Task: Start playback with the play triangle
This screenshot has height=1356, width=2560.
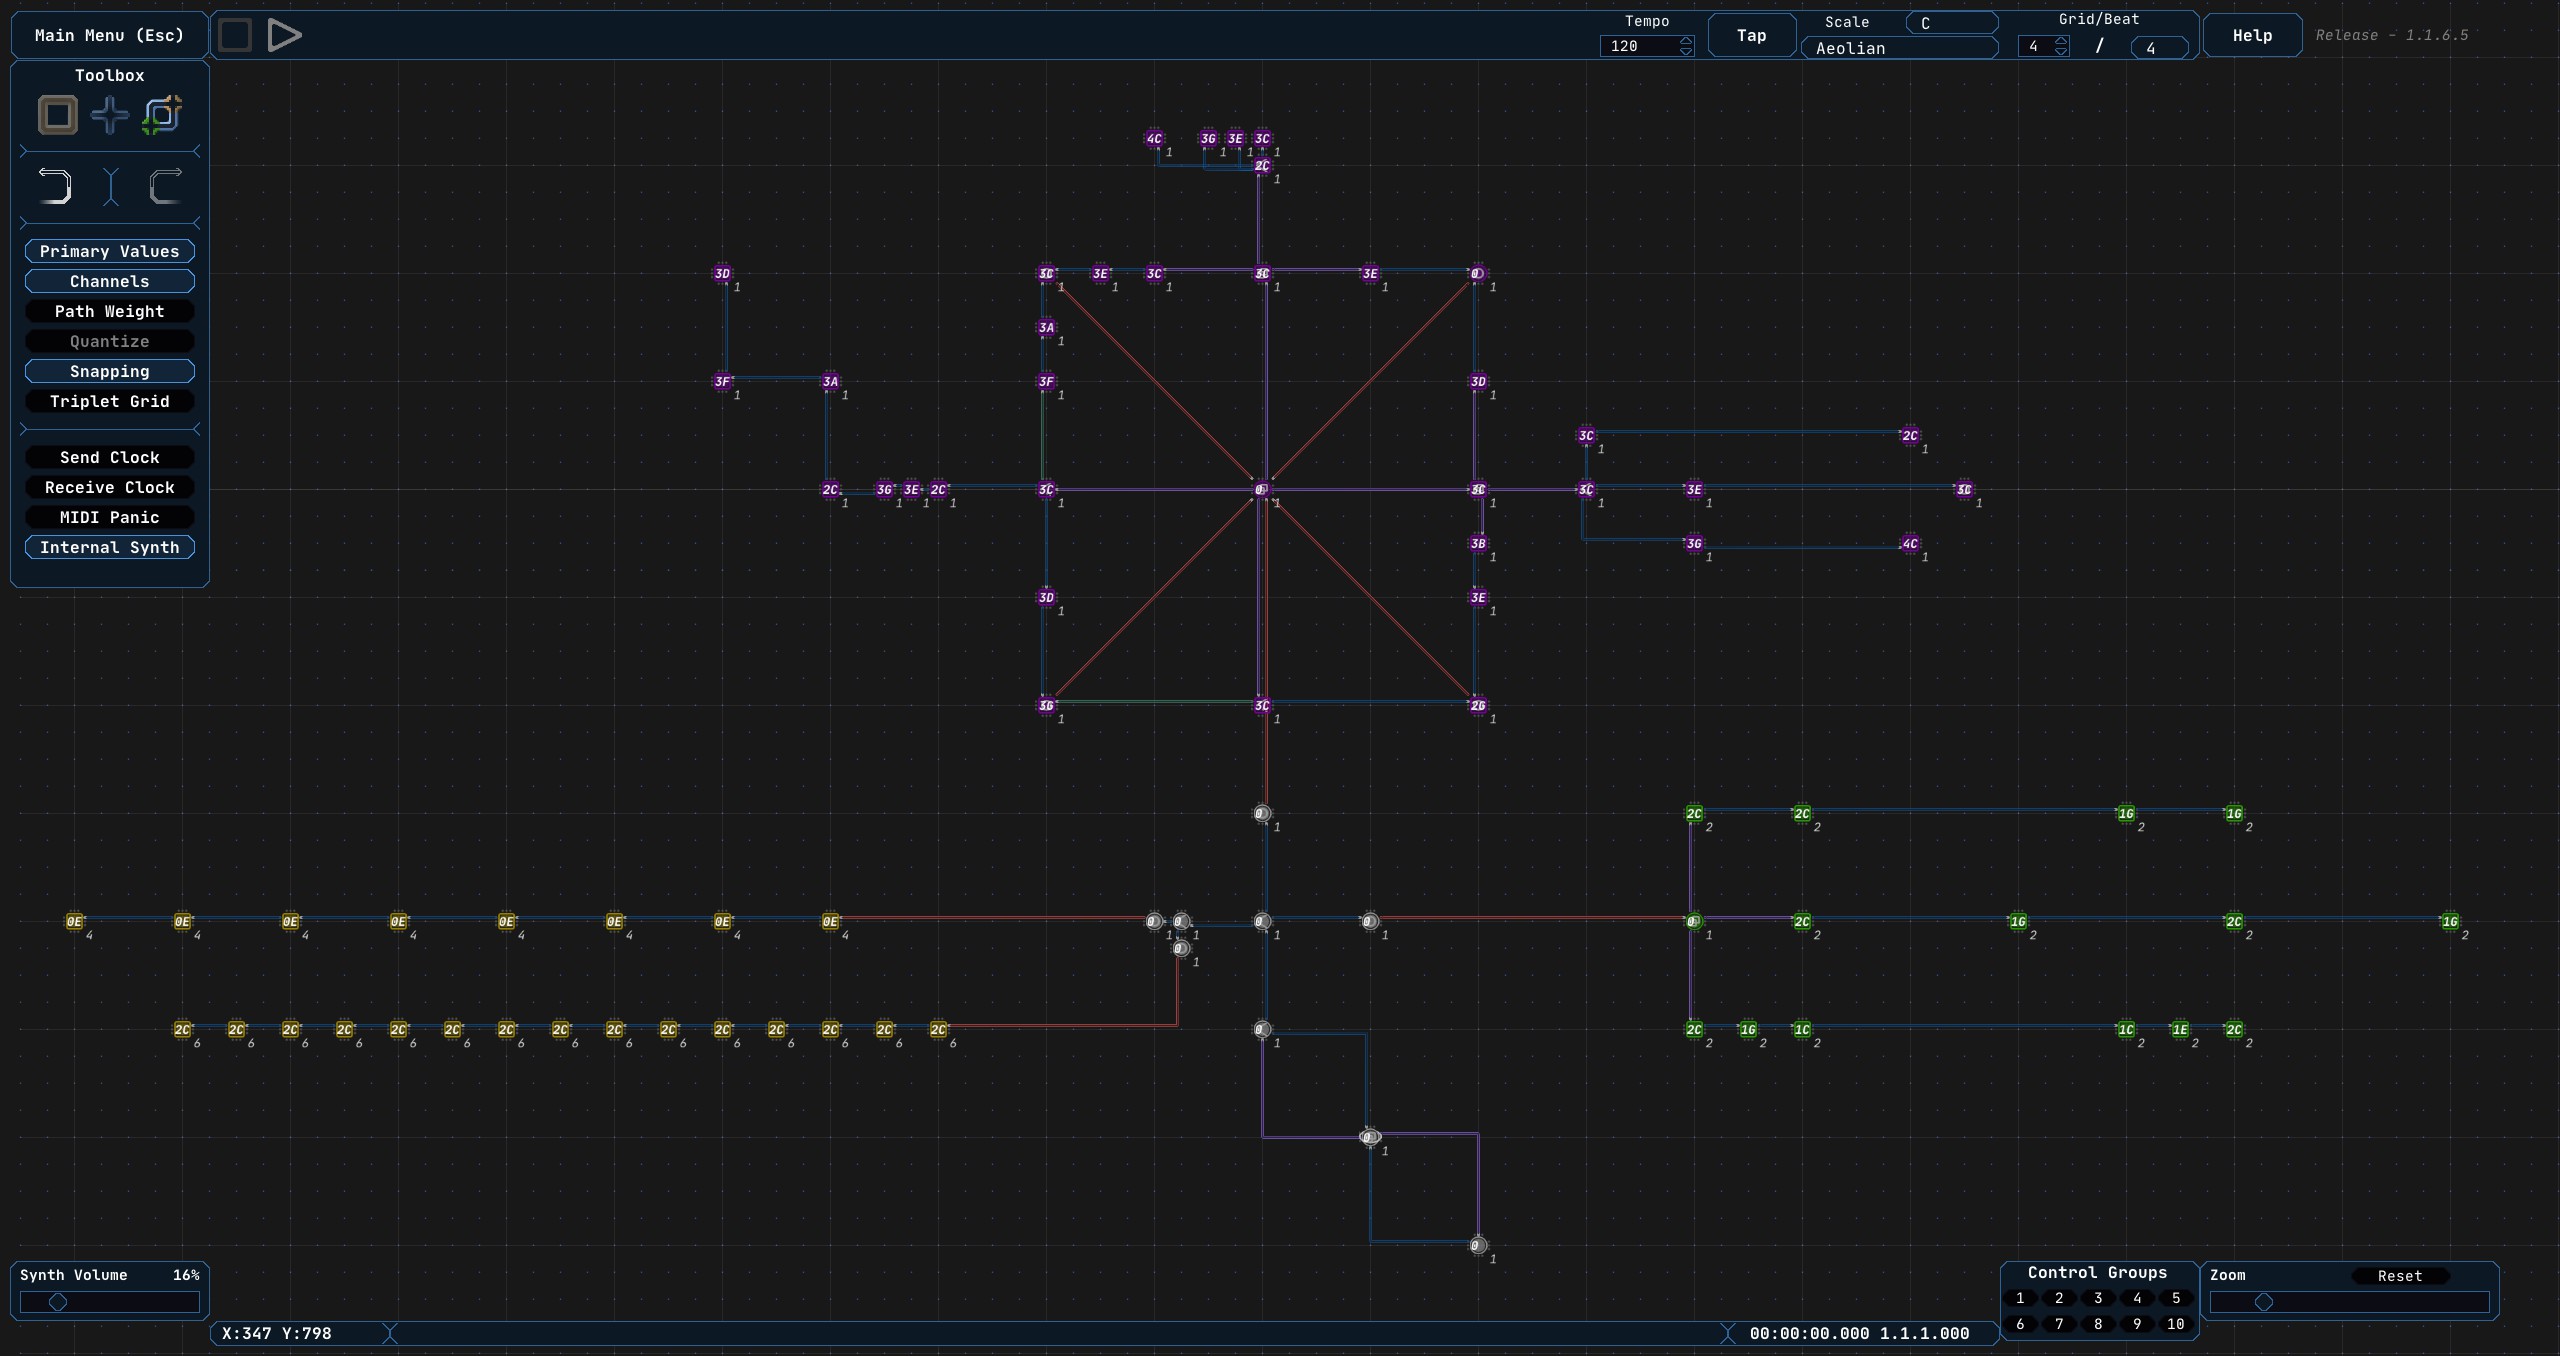Action: (x=284, y=36)
